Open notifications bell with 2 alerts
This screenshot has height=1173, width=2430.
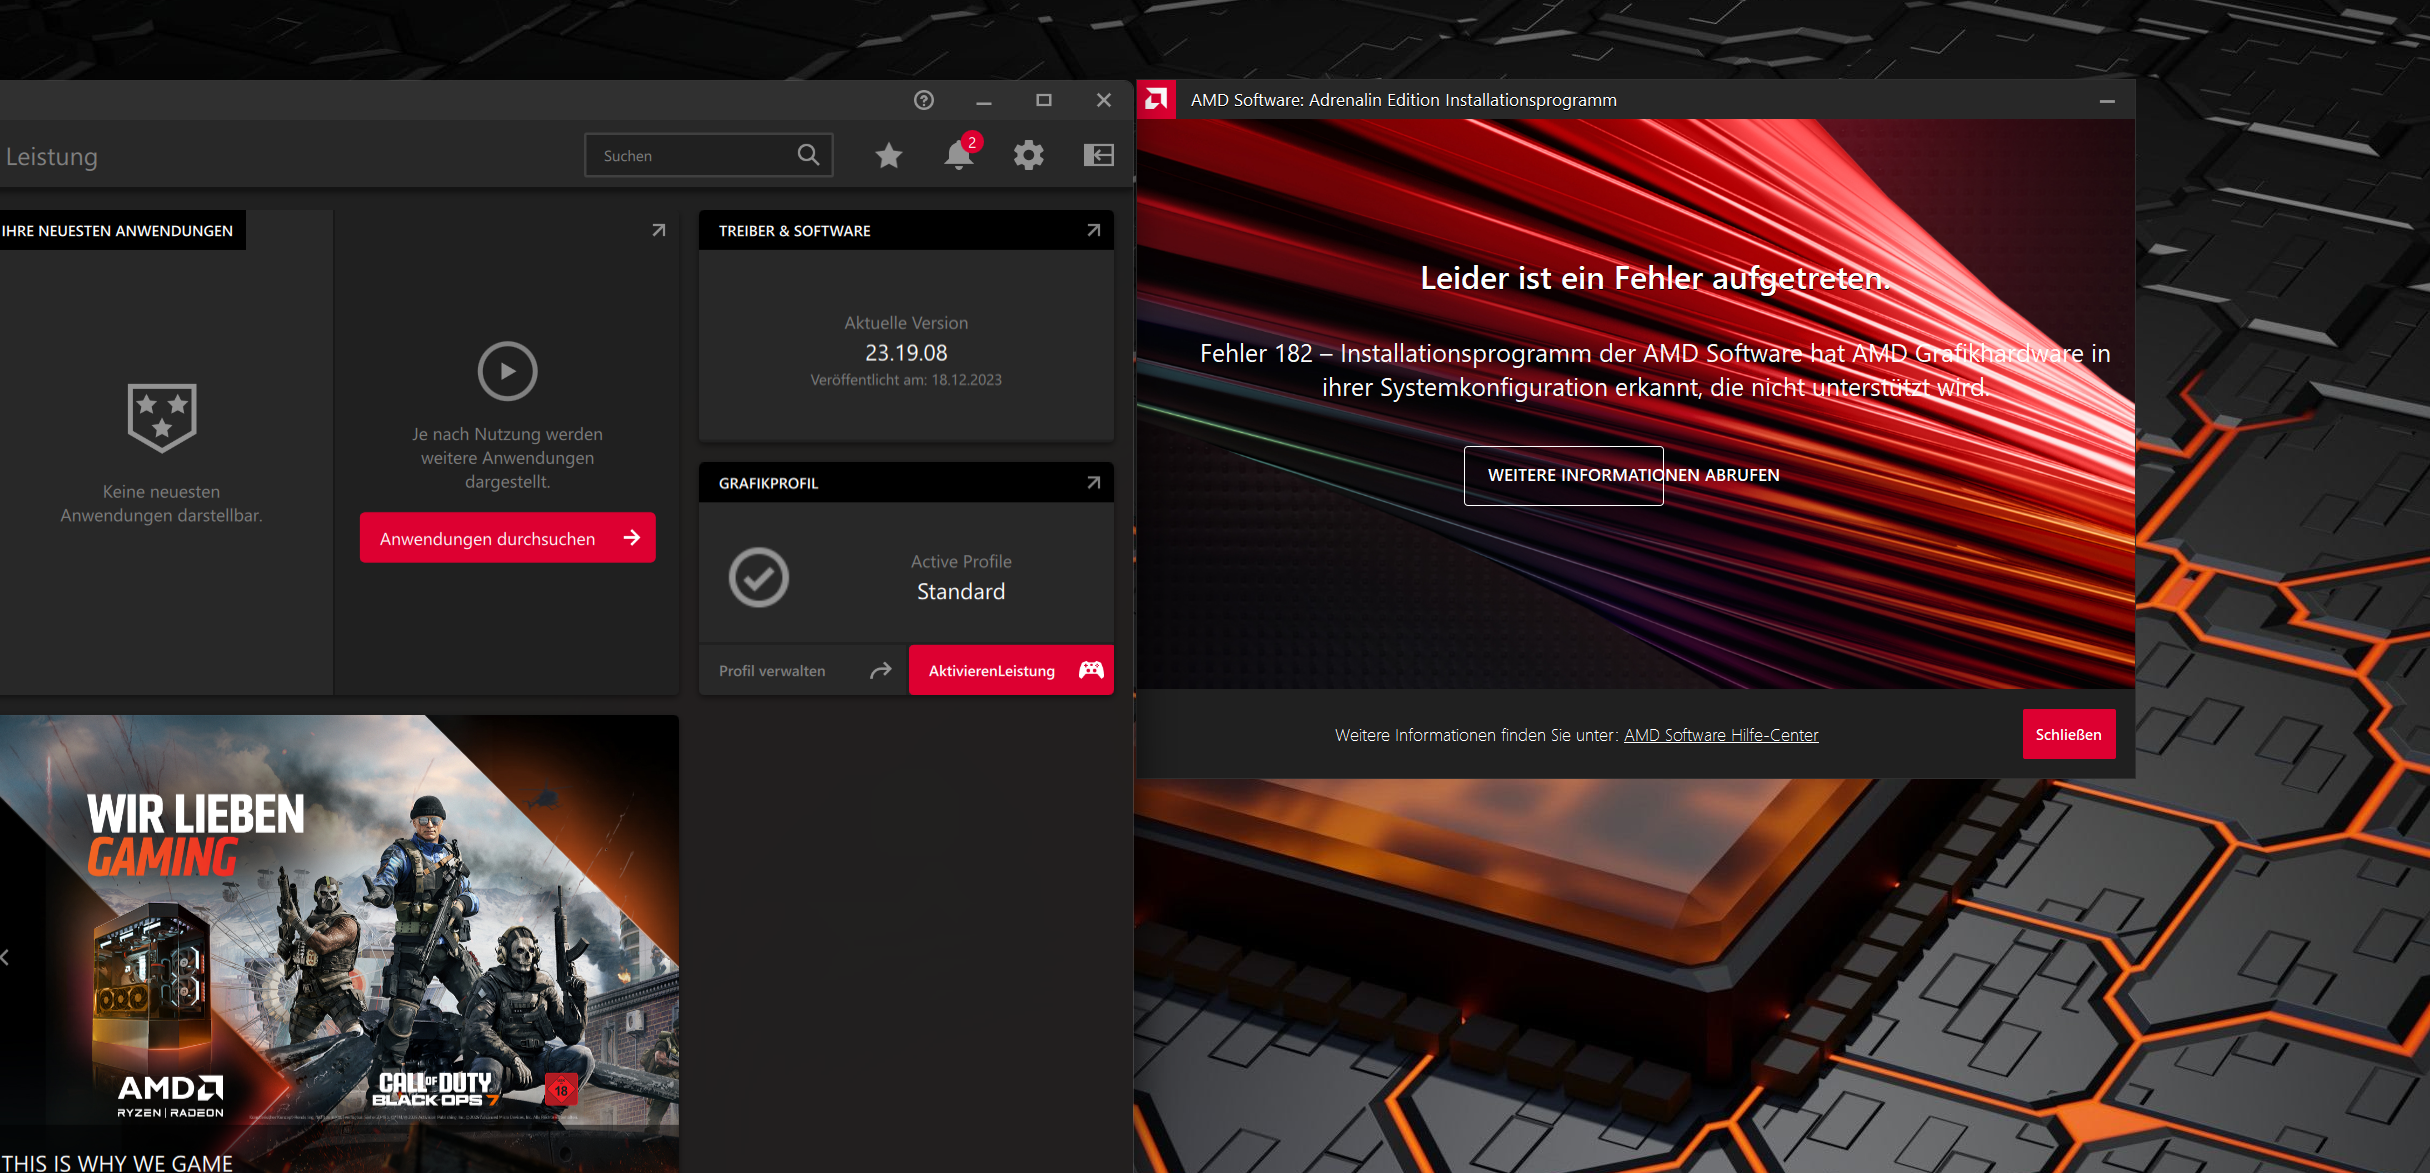[x=958, y=155]
